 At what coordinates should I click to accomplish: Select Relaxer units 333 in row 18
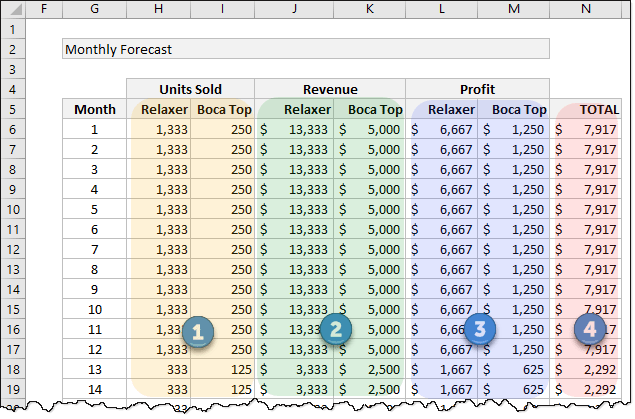pos(158,369)
